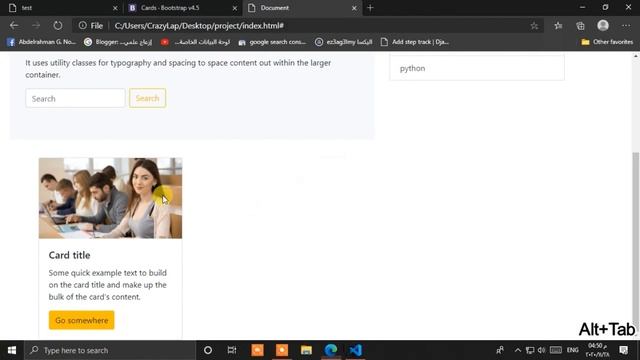Open the YouTube bookmark in favorites bar
Viewport: 640px width, 360px height.
point(196,42)
